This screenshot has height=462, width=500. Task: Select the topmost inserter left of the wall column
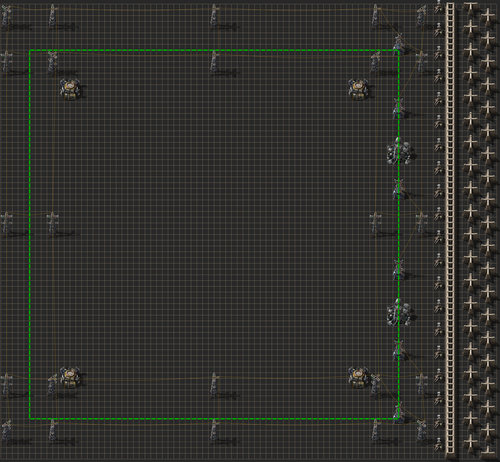click(438, 7)
